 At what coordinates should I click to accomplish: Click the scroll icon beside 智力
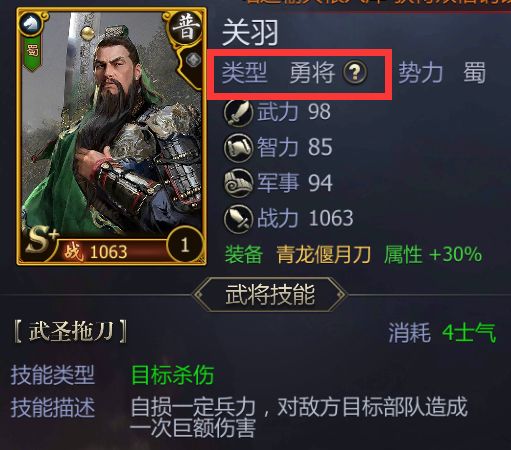(238, 147)
